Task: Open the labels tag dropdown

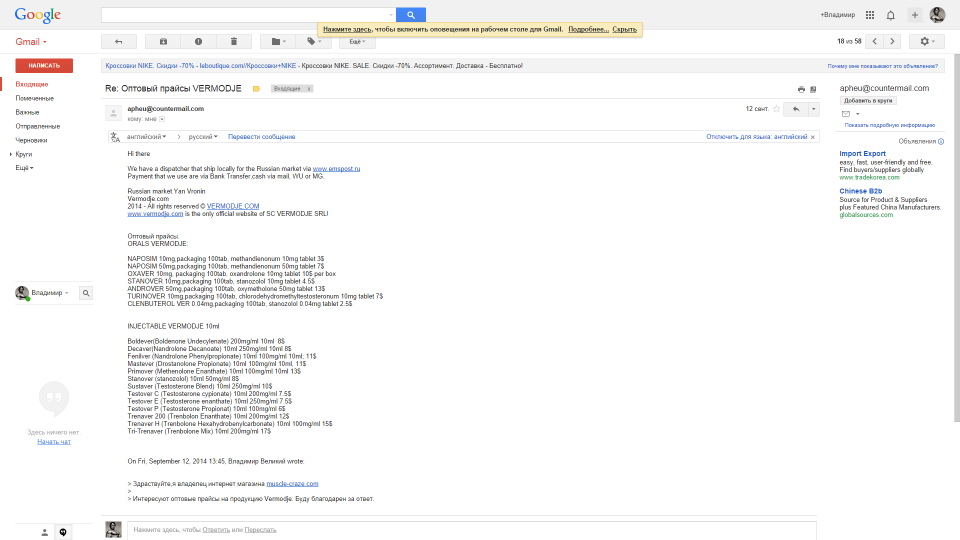Action: [x=315, y=41]
